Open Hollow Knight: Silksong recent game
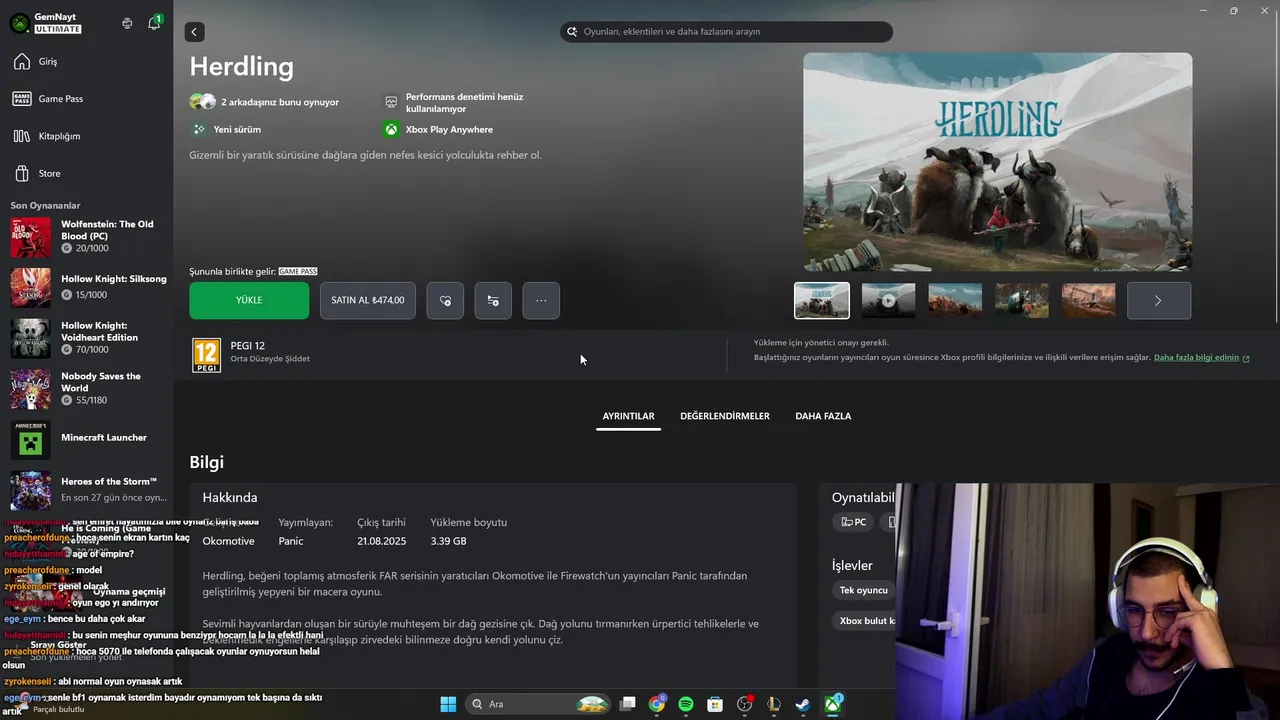This screenshot has height=720, width=1280. [88, 287]
